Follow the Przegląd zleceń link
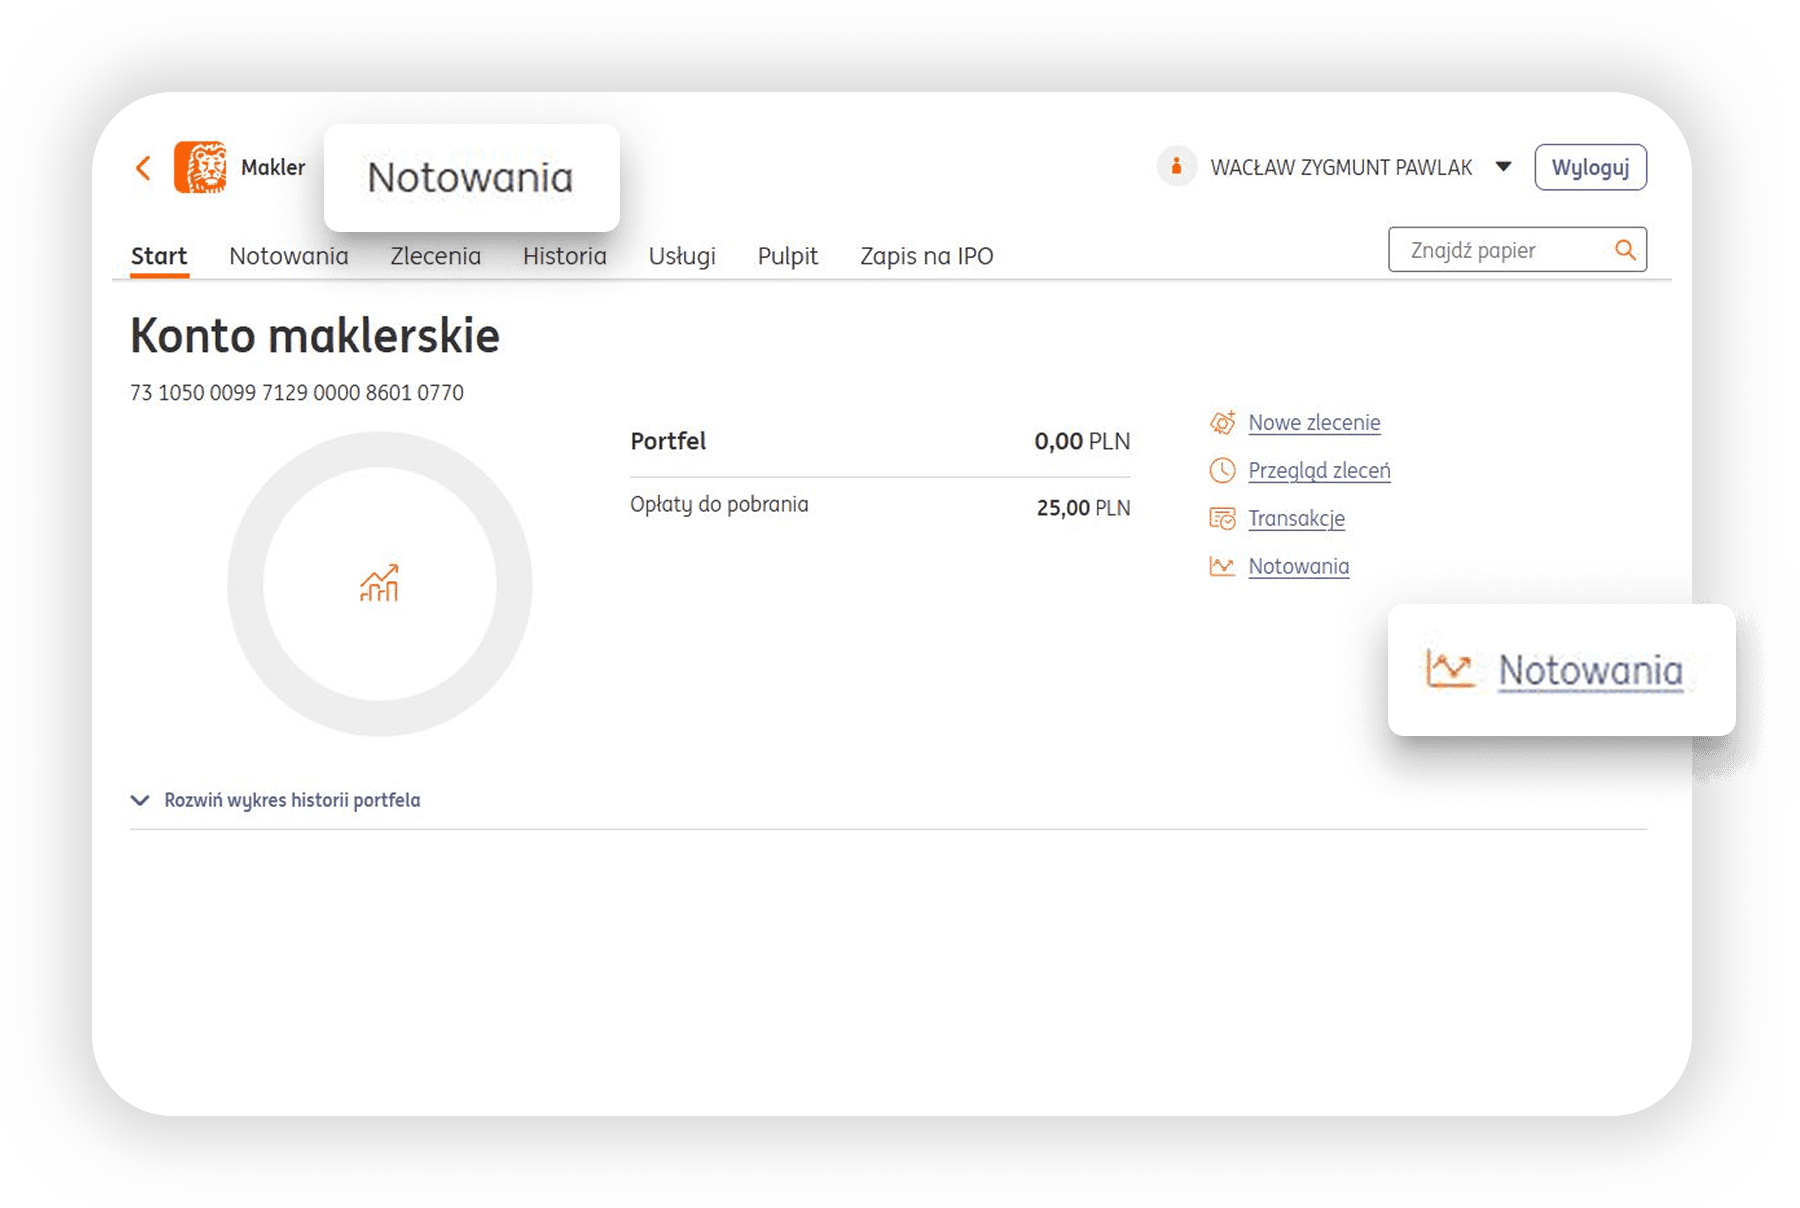The image size is (1800, 1208). [1318, 471]
